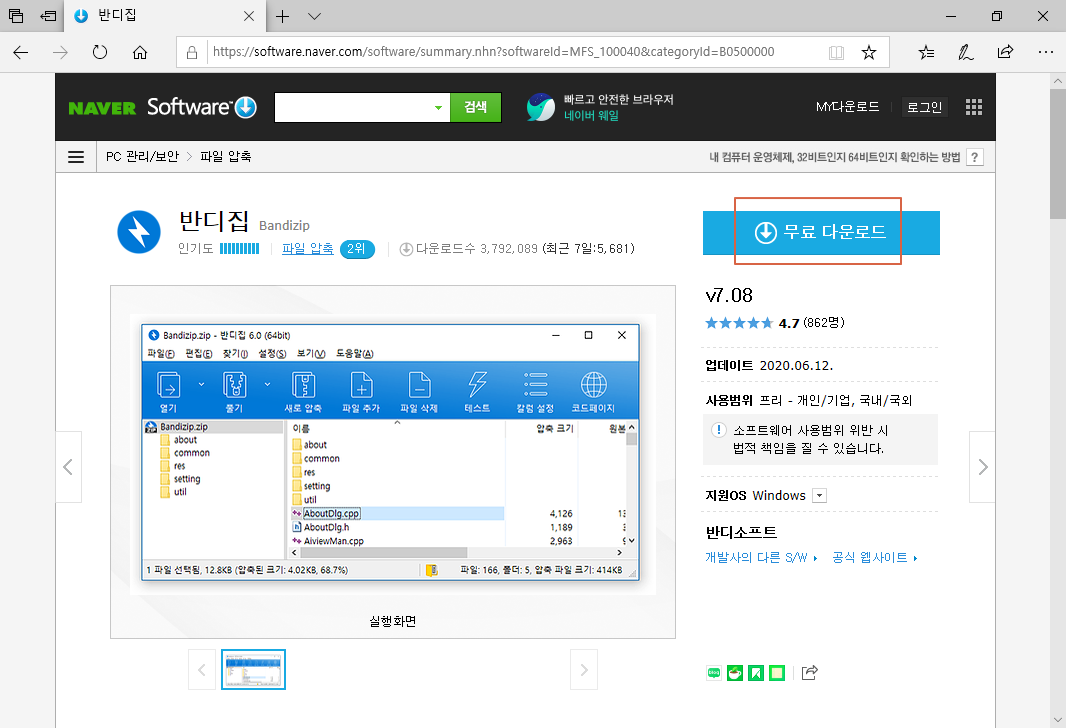Select the screenshot thumbnail
1066x728 pixels.
[253, 670]
